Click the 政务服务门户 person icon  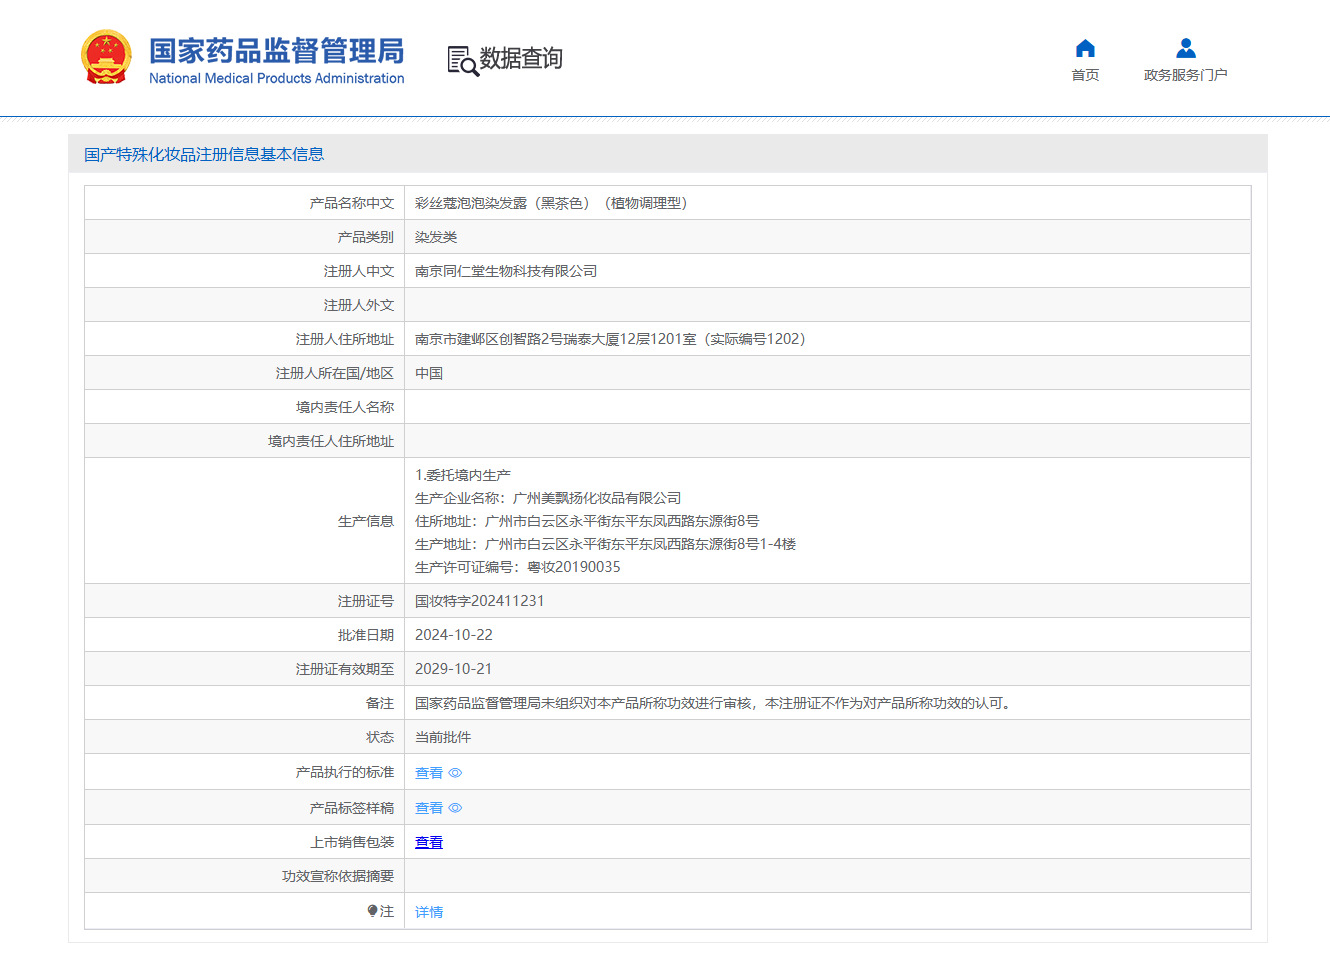pos(1185,48)
